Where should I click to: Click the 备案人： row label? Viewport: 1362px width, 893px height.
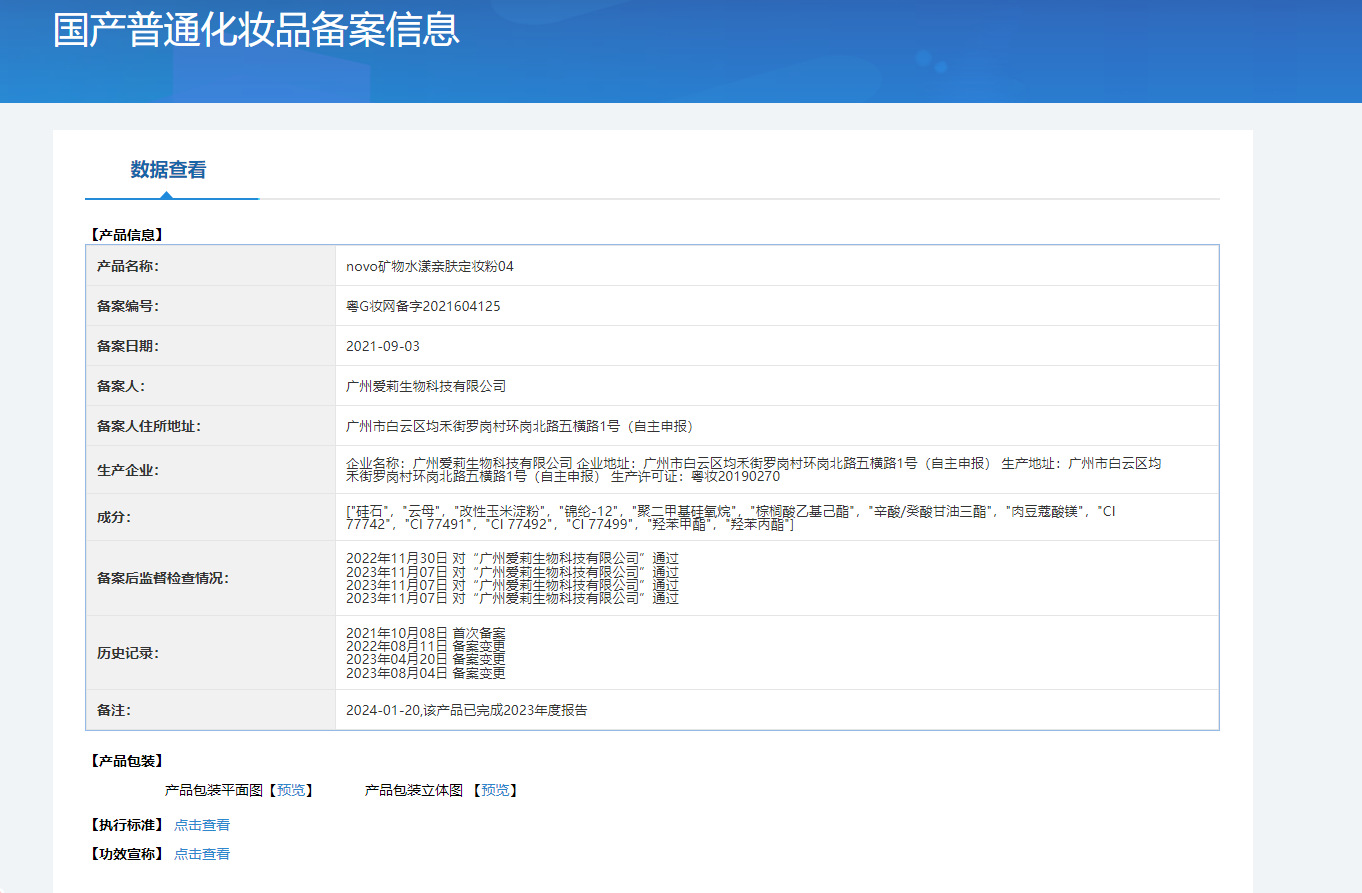pos(121,386)
